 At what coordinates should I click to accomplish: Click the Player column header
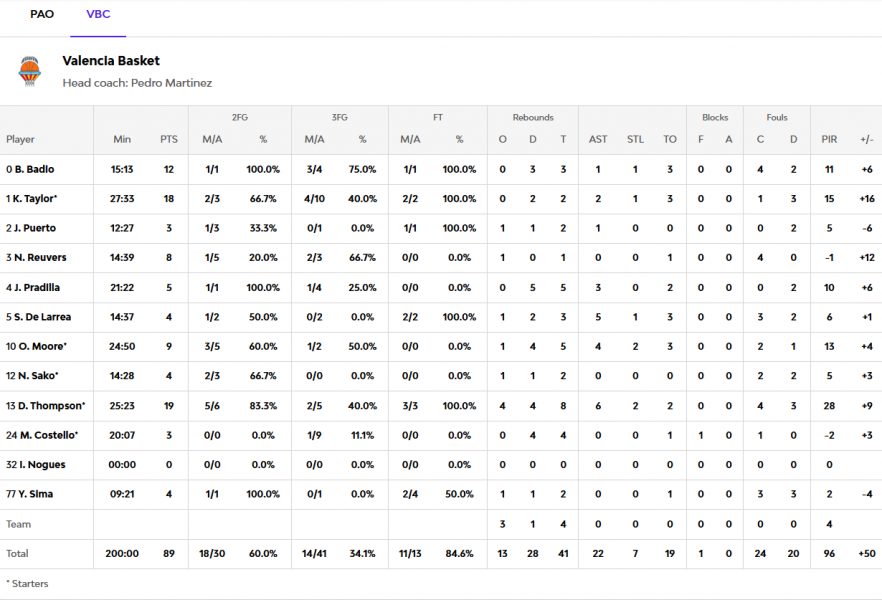coord(21,140)
